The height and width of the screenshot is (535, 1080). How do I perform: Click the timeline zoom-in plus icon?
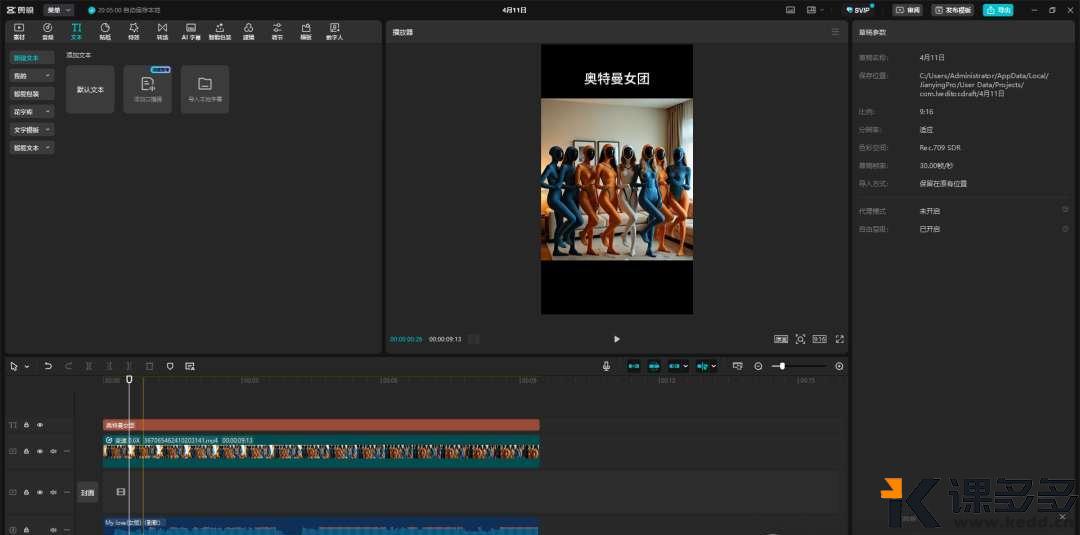[839, 366]
